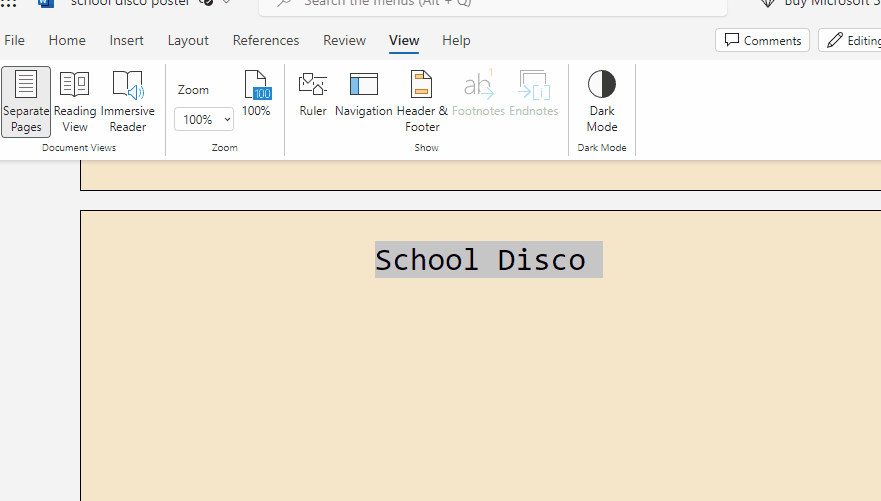The height and width of the screenshot is (501, 881).
Task: Click the School Disco heading text
Action: coord(480,260)
